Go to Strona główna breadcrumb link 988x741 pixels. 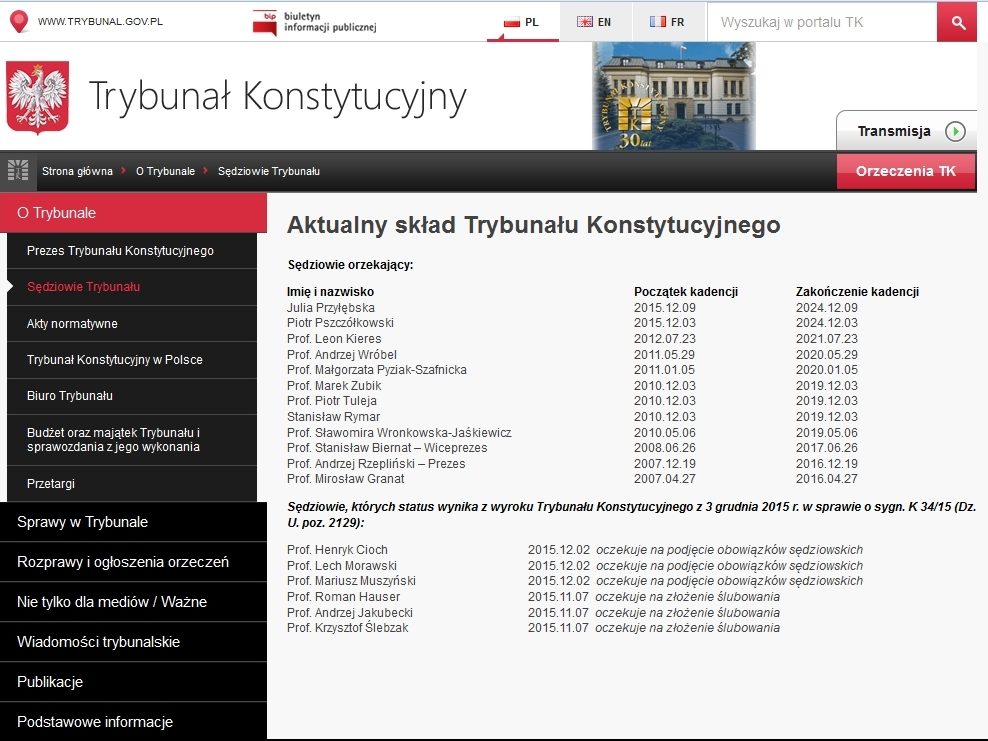pyautogui.click(x=77, y=171)
